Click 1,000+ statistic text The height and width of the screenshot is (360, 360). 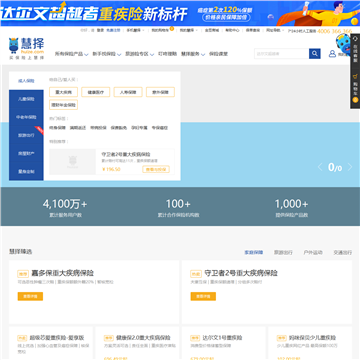(x=291, y=204)
